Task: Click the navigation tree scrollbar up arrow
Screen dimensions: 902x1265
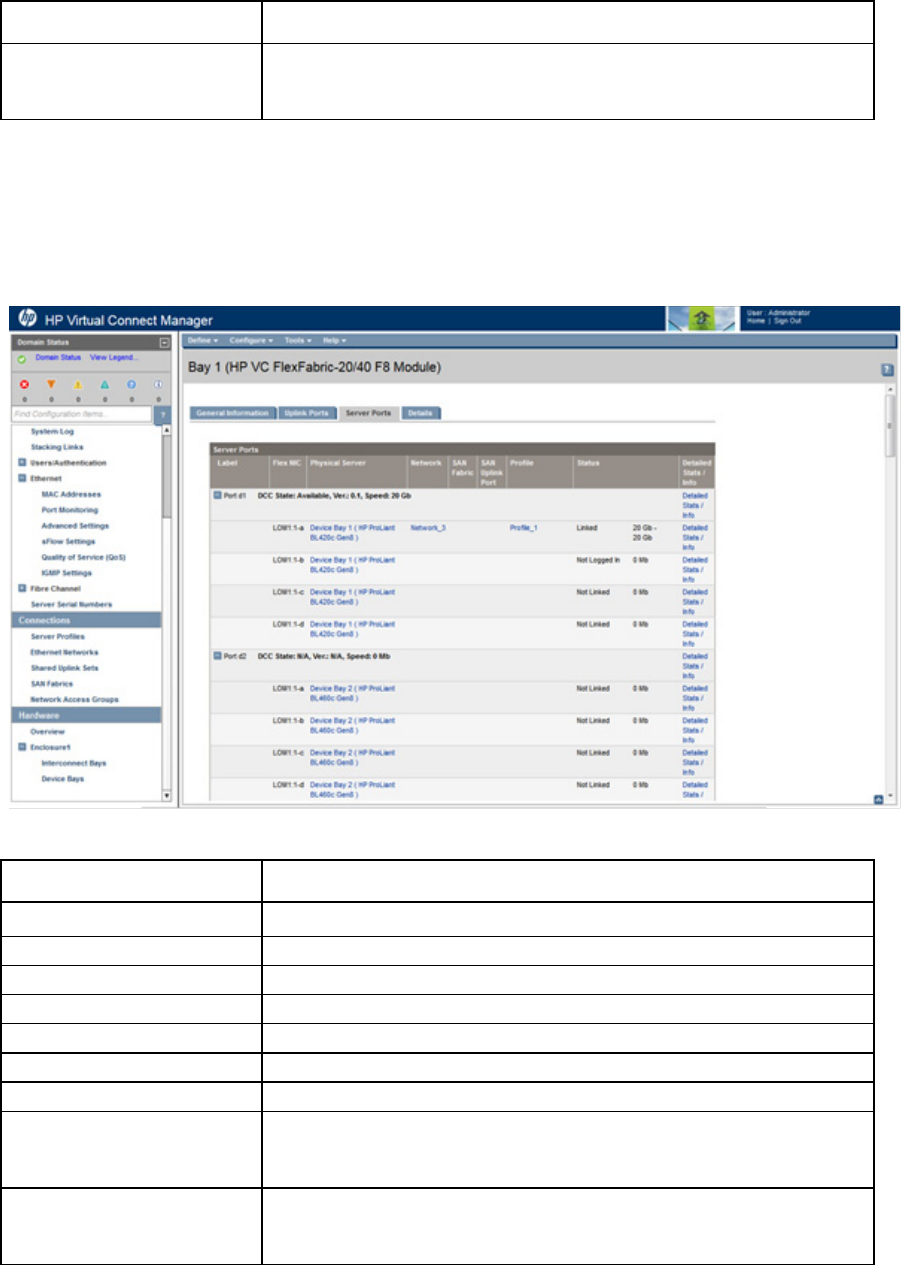Action: tap(168, 430)
